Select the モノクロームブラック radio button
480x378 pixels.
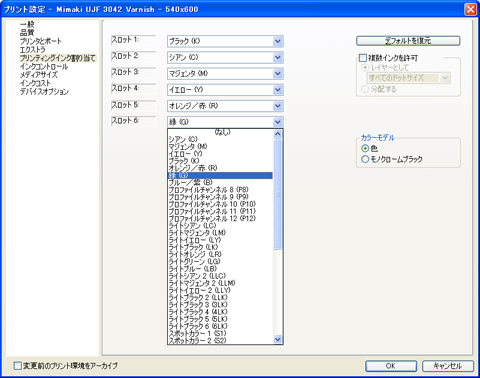point(365,159)
